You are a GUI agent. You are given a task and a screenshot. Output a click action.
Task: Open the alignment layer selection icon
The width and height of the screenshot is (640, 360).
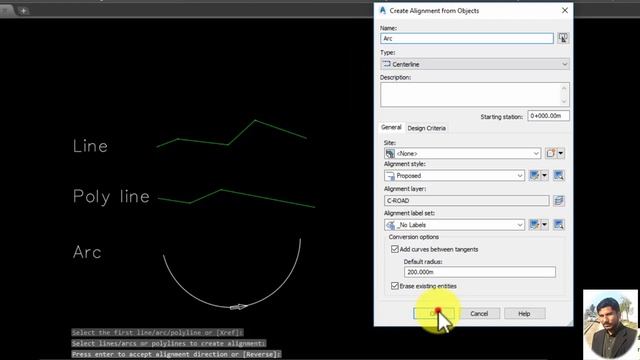tap(559, 200)
